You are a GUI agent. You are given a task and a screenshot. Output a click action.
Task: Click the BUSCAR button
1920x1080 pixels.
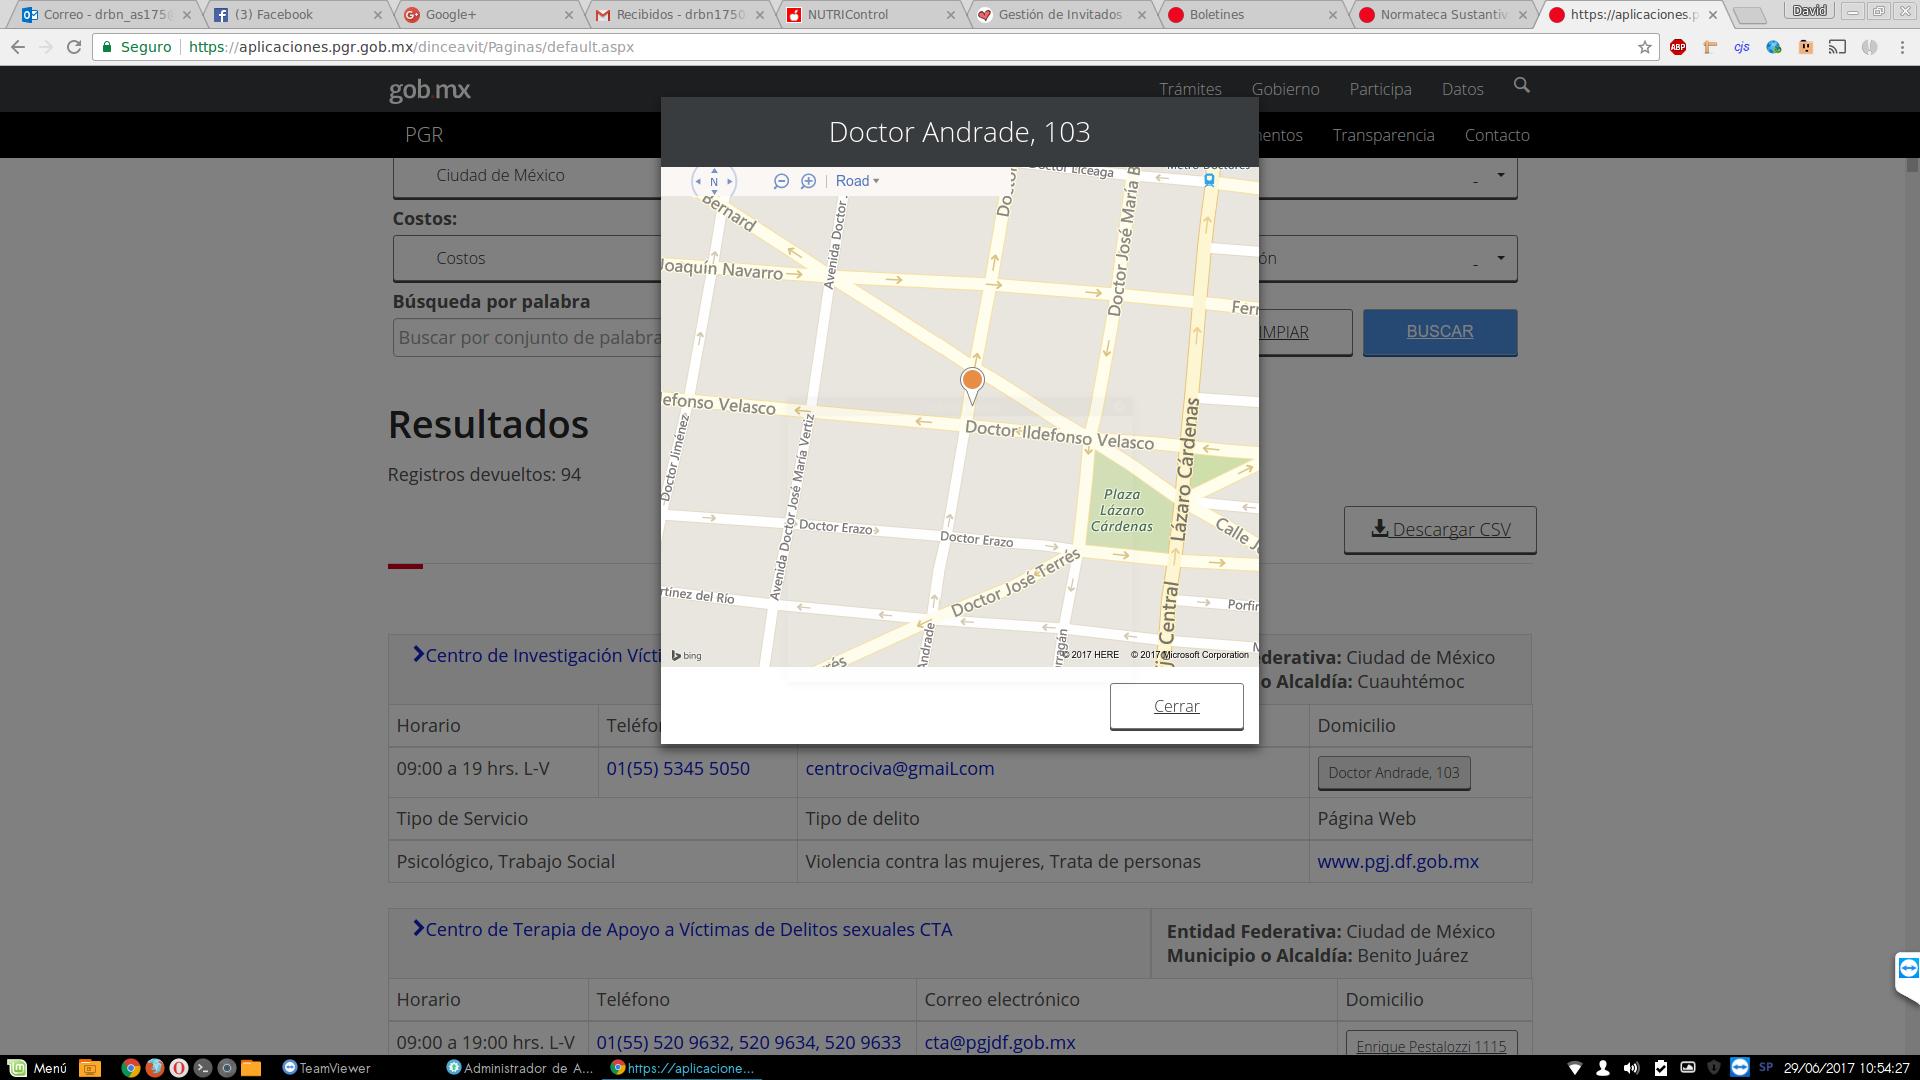tap(1440, 332)
